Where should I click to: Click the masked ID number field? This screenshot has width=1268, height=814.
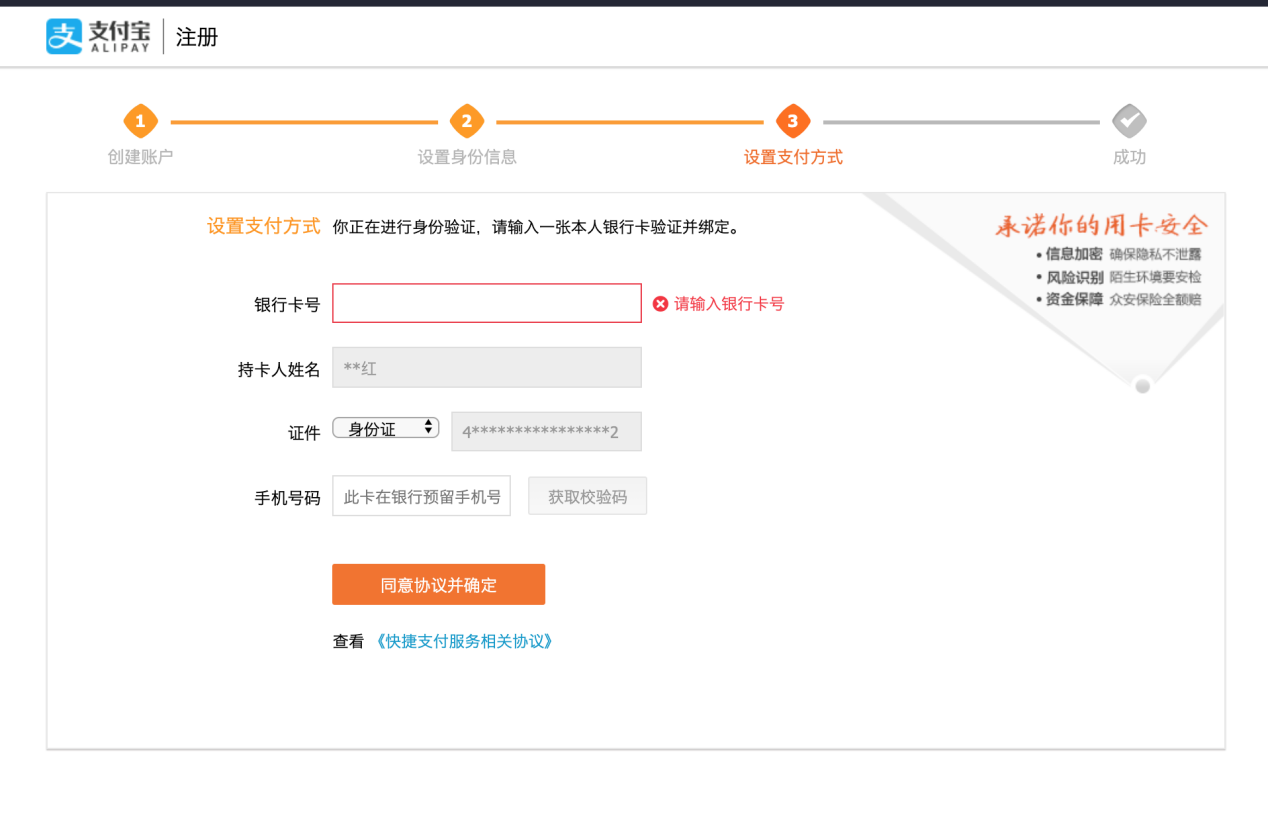tap(546, 432)
